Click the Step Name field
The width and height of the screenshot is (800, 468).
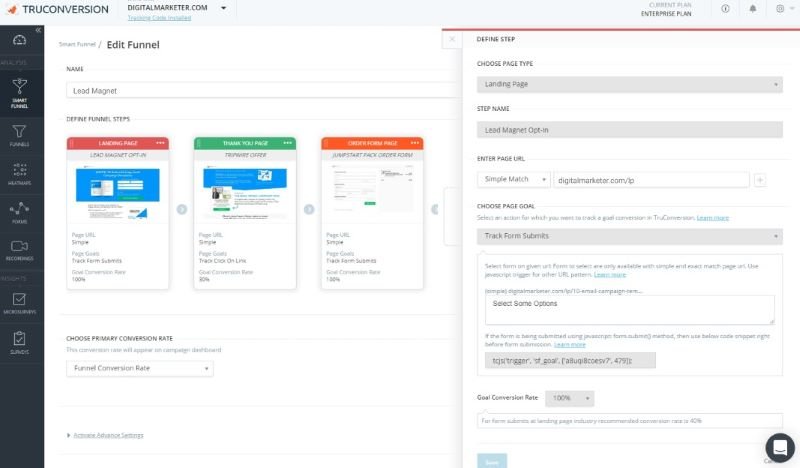pyautogui.click(x=630, y=130)
